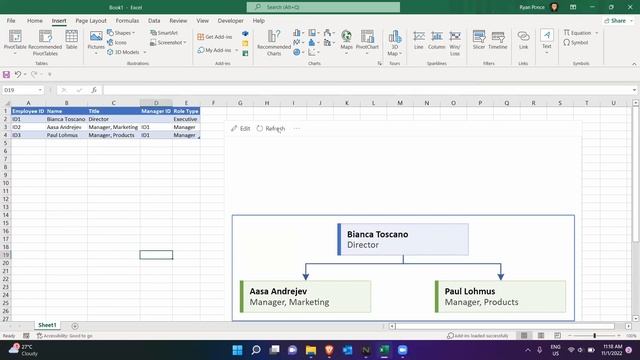The height and width of the screenshot is (360, 640).
Task: Insert a Slicer filter
Action: [479, 40]
